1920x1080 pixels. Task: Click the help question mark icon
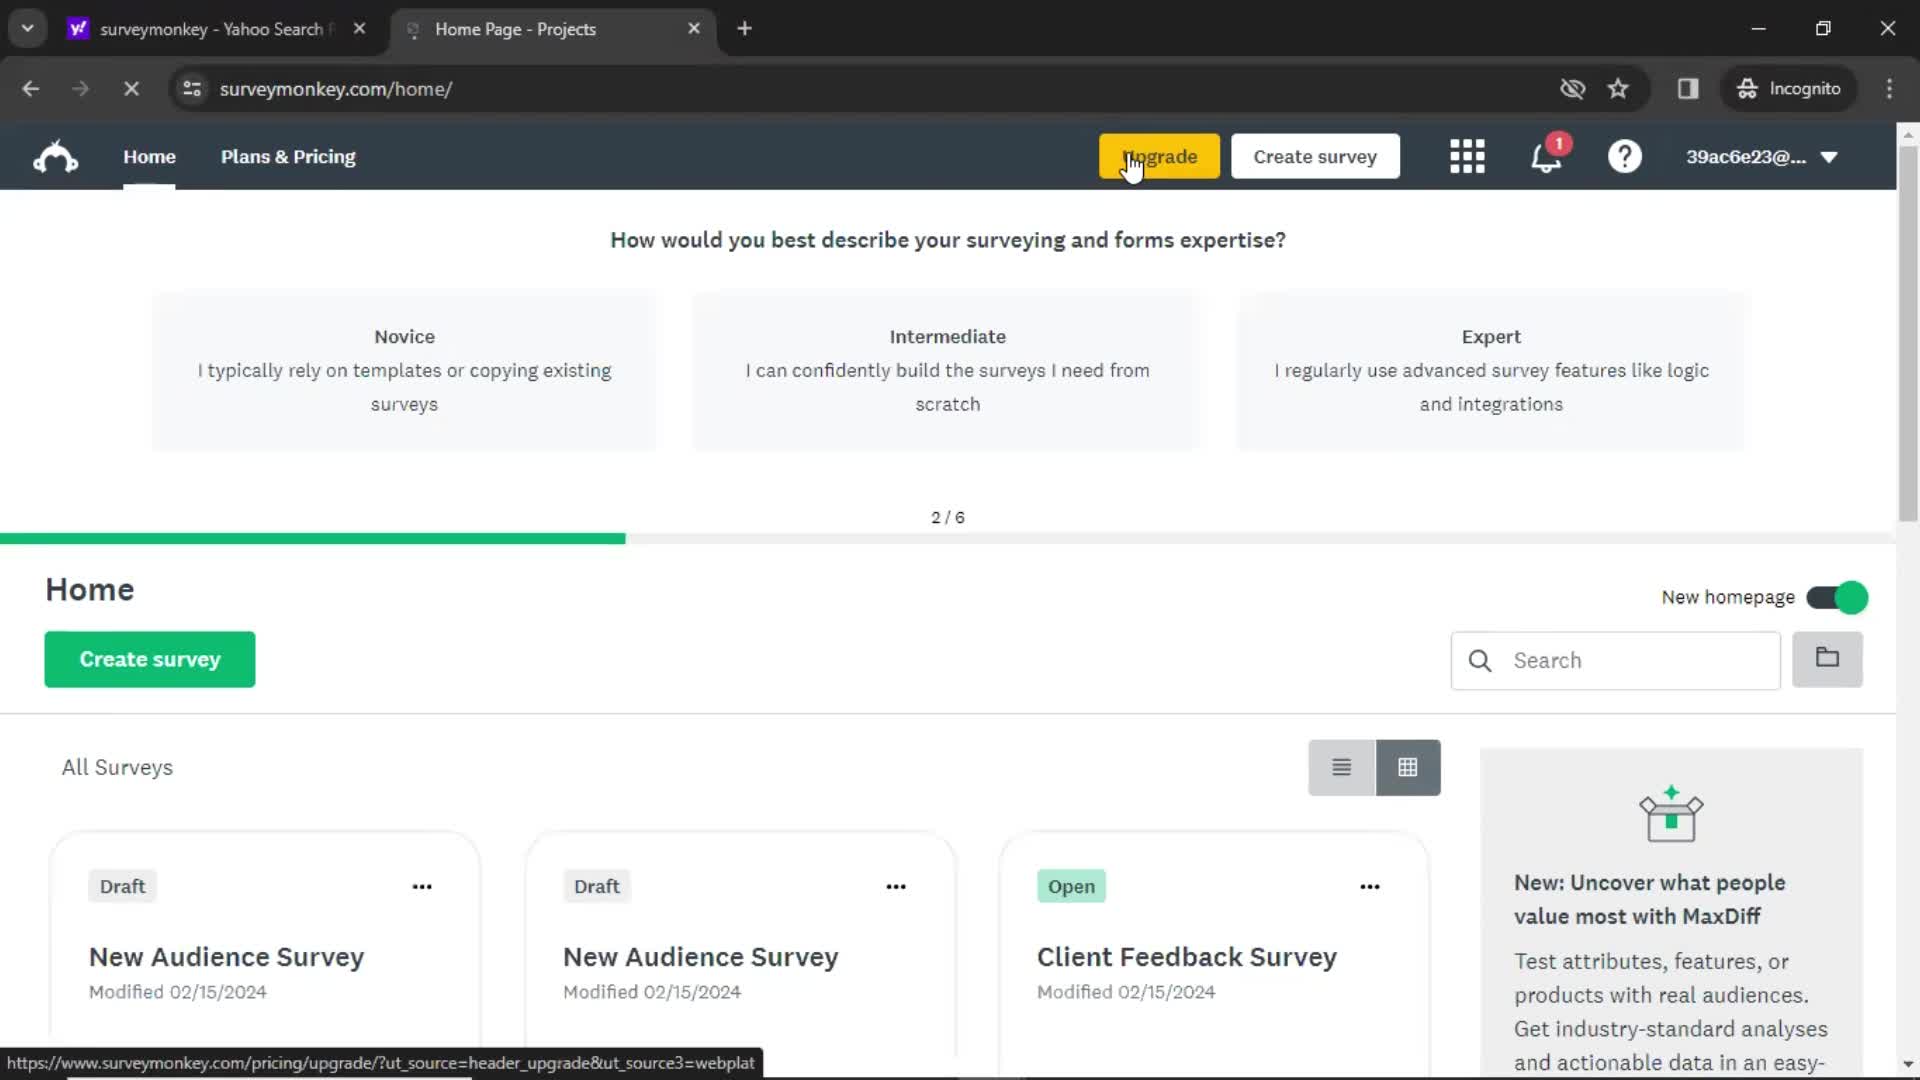[1623, 157]
